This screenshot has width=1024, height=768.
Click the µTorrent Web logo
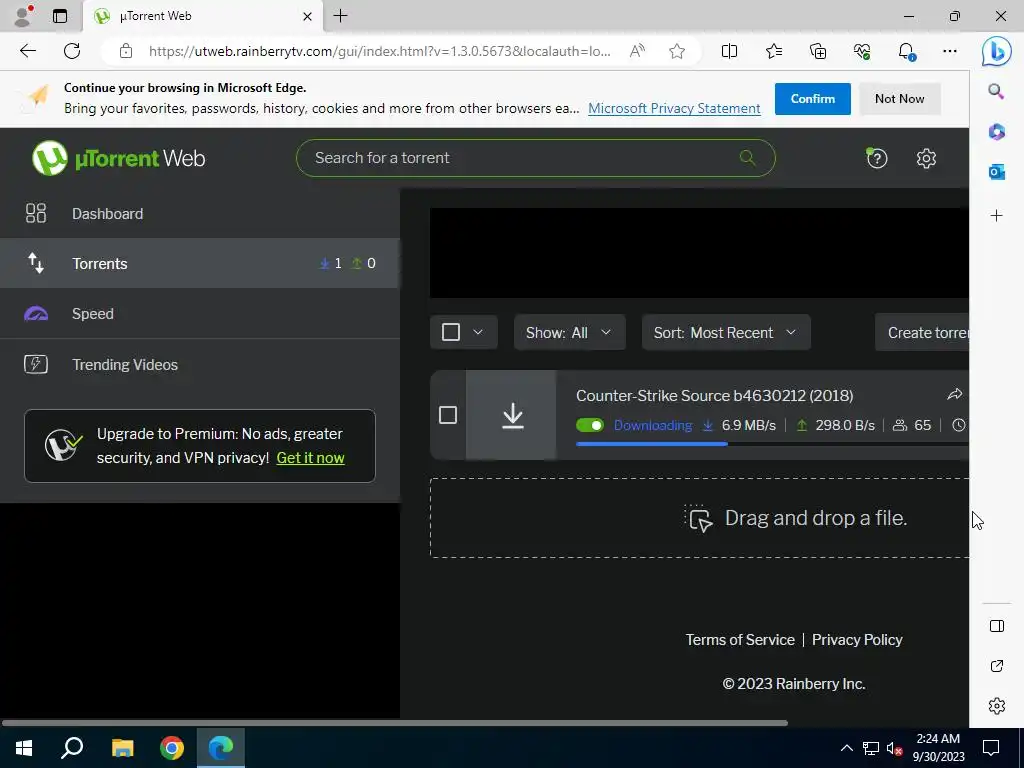click(x=118, y=158)
